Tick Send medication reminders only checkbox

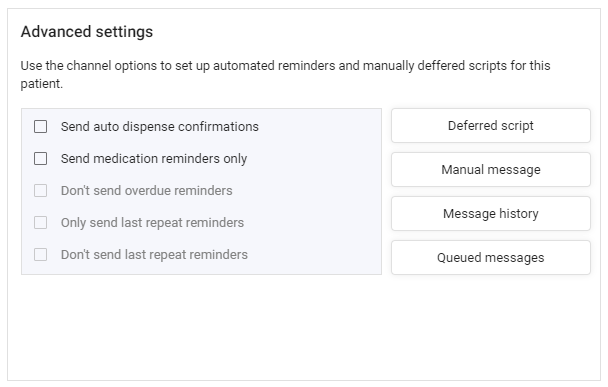(40, 159)
